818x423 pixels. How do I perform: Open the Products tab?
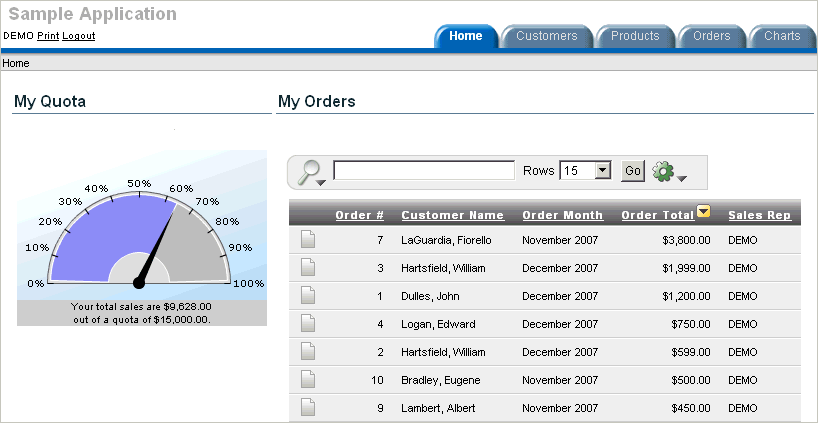635,36
